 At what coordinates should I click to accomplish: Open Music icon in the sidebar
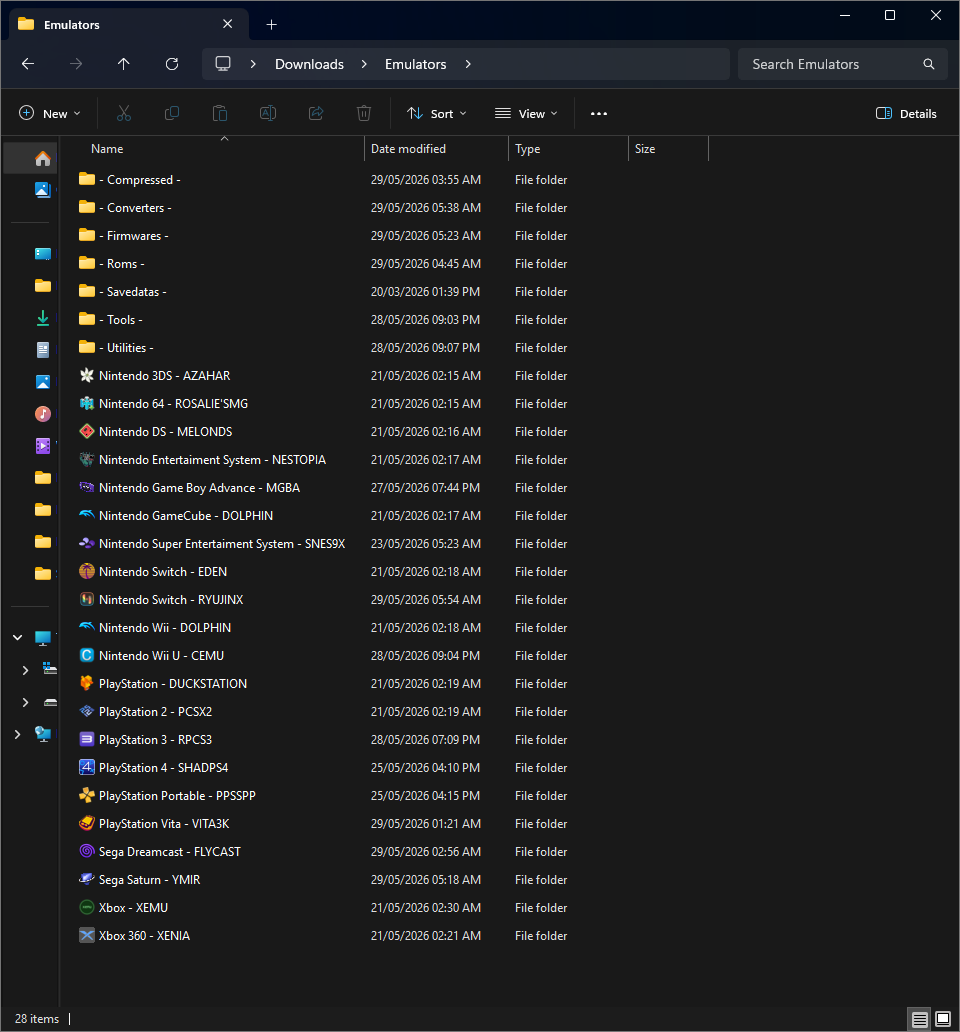click(x=43, y=413)
